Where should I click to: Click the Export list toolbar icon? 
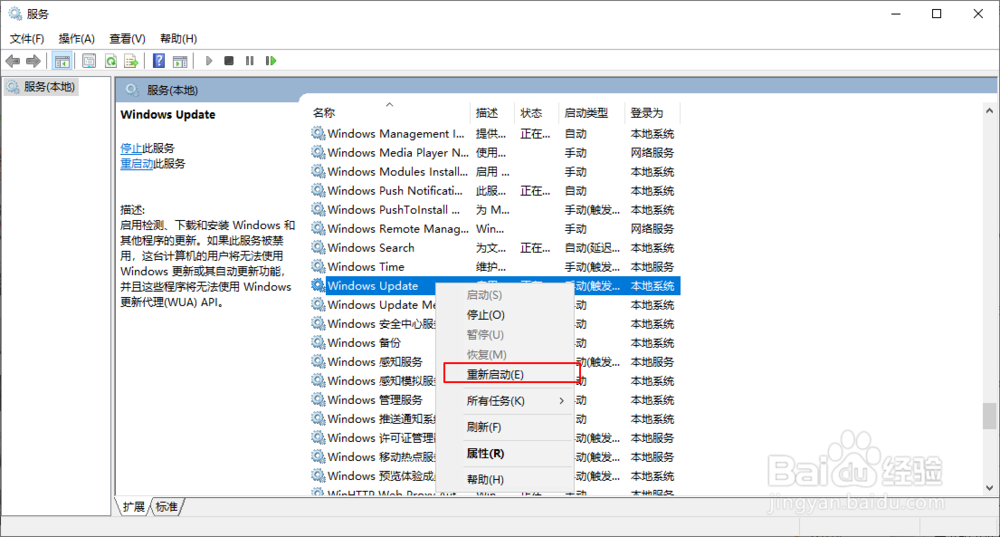[x=131, y=61]
